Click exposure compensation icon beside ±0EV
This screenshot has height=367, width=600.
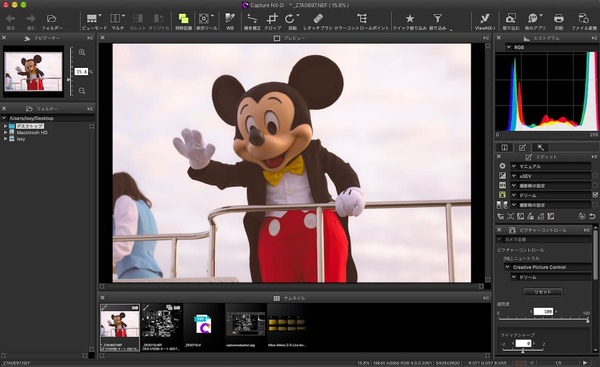(x=502, y=176)
